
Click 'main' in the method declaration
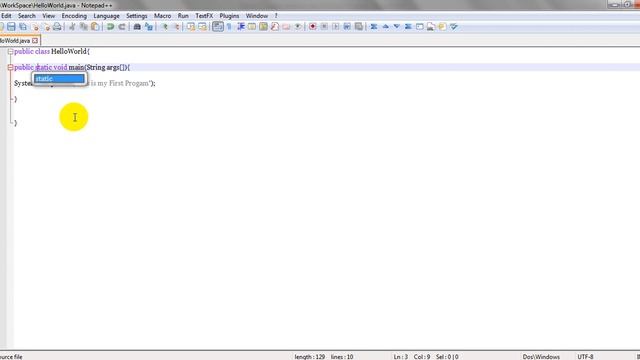click(x=76, y=67)
